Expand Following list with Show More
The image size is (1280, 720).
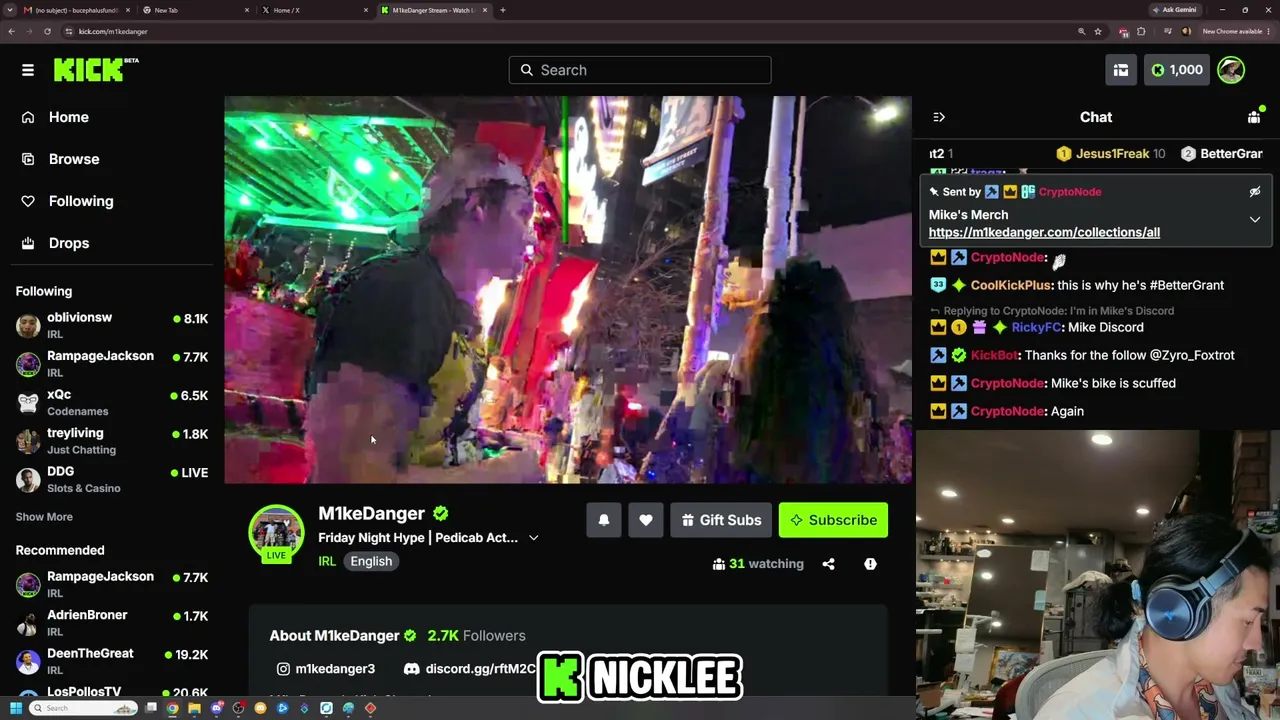point(44,517)
